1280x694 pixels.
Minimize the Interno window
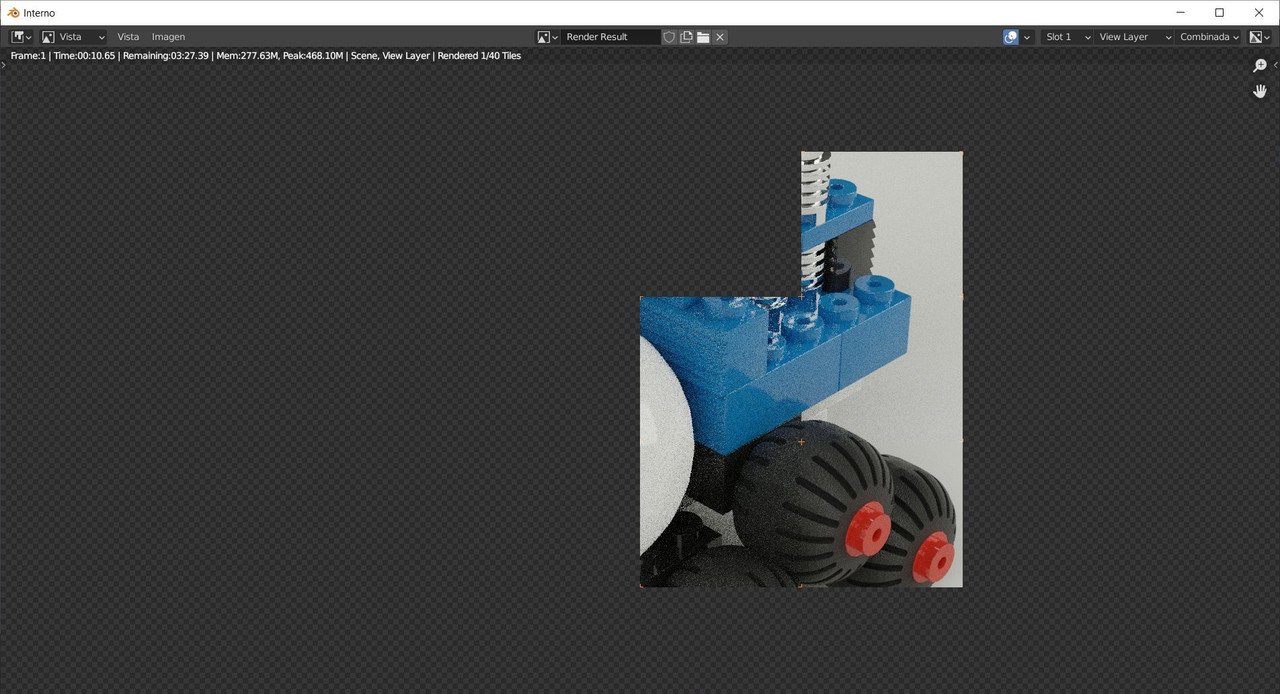pyautogui.click(x=1181, y=13)
